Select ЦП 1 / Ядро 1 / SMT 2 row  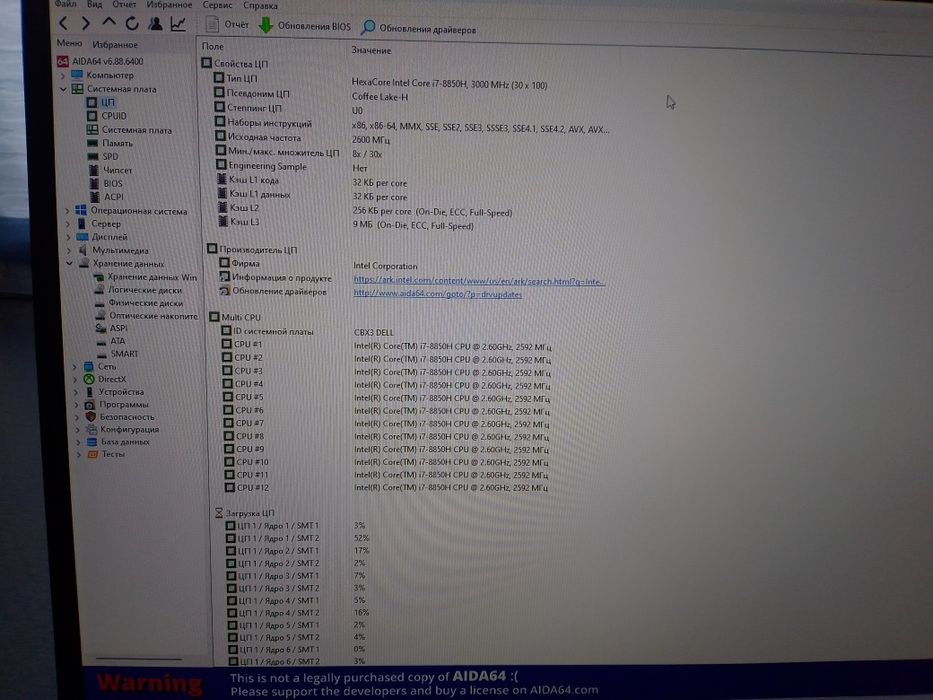298,538
